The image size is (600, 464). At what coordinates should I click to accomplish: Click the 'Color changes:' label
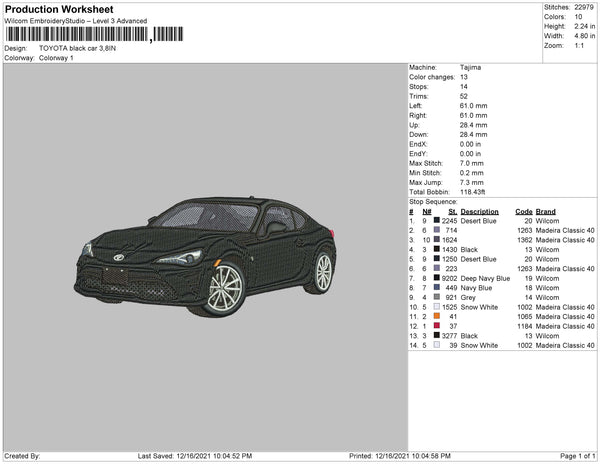coord(432,77)
